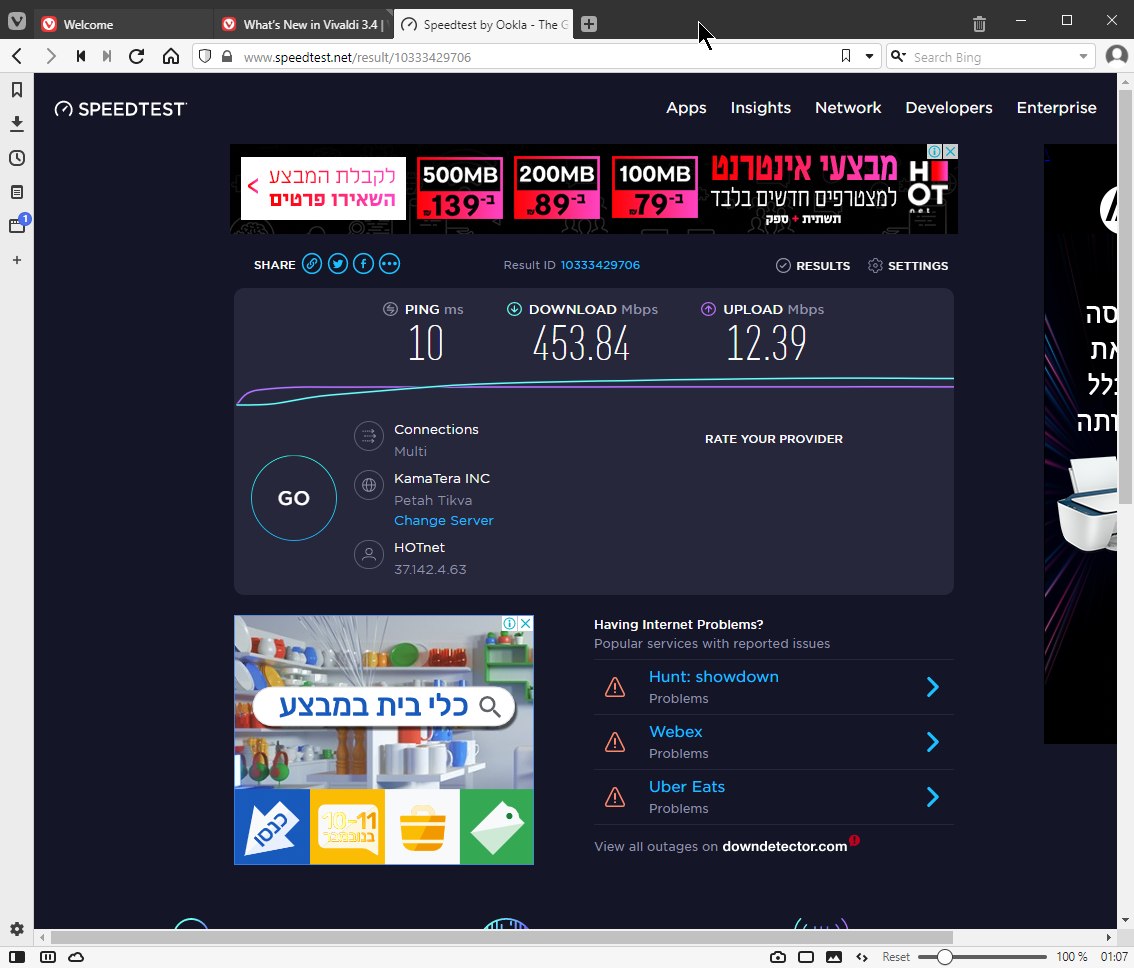This screenshot has width=1134, height=968.
Task: Copy result link via share icon
Action: tap(312, 263)
